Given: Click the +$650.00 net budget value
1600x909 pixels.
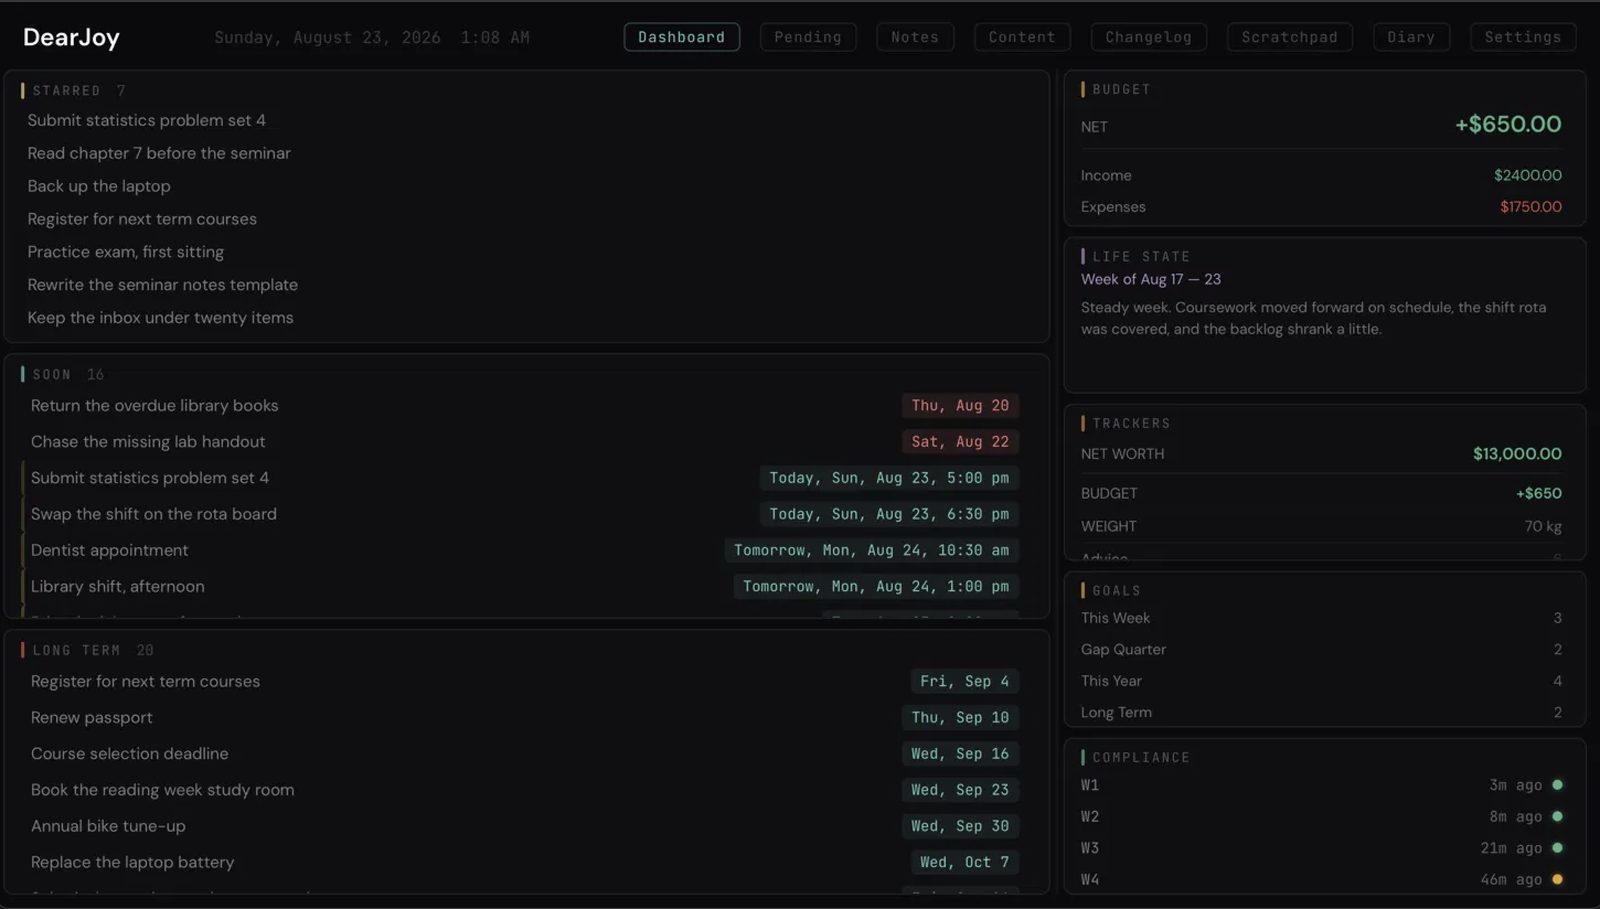Looking at the screenshot, I should (1508, 124).
